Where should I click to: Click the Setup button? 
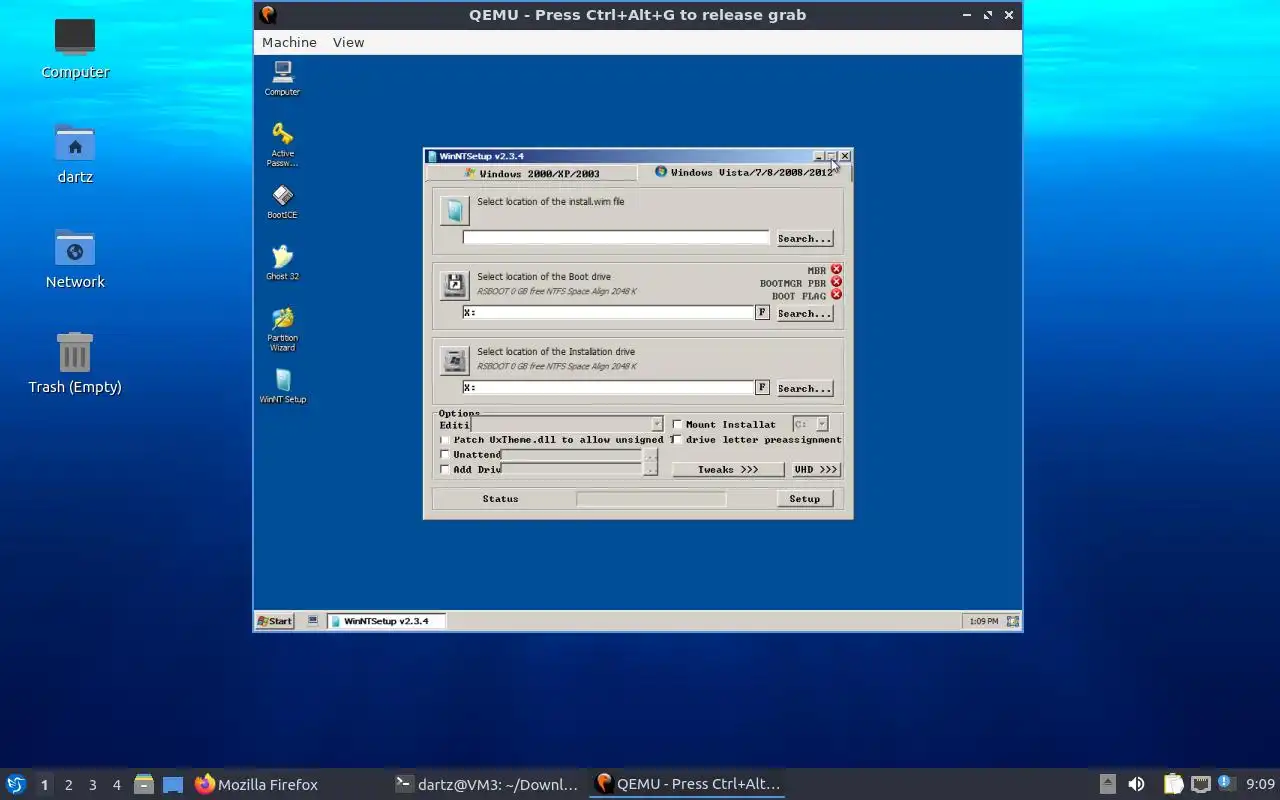[x=804, y=498]
